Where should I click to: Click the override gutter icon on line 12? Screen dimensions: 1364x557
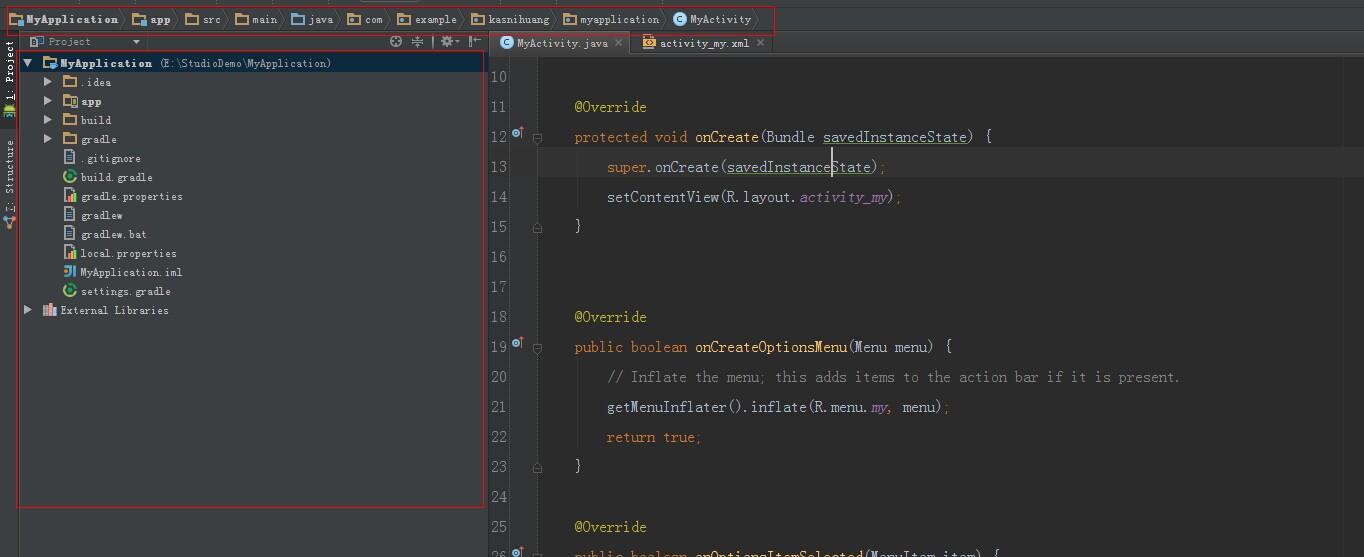tap(517, 133)
